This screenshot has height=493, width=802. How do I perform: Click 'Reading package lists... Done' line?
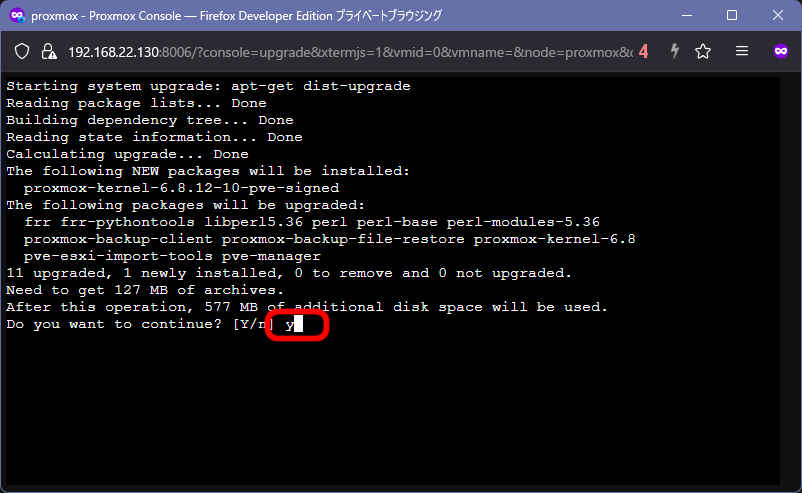coord(136,103)
